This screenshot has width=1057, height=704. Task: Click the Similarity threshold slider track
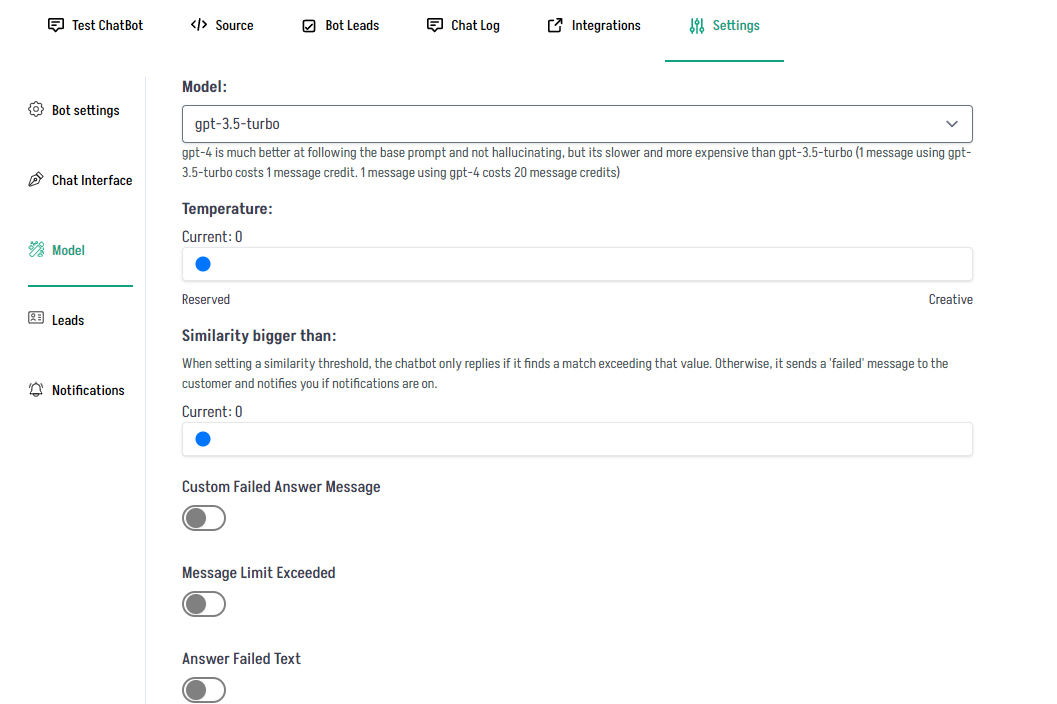[577, 439]
